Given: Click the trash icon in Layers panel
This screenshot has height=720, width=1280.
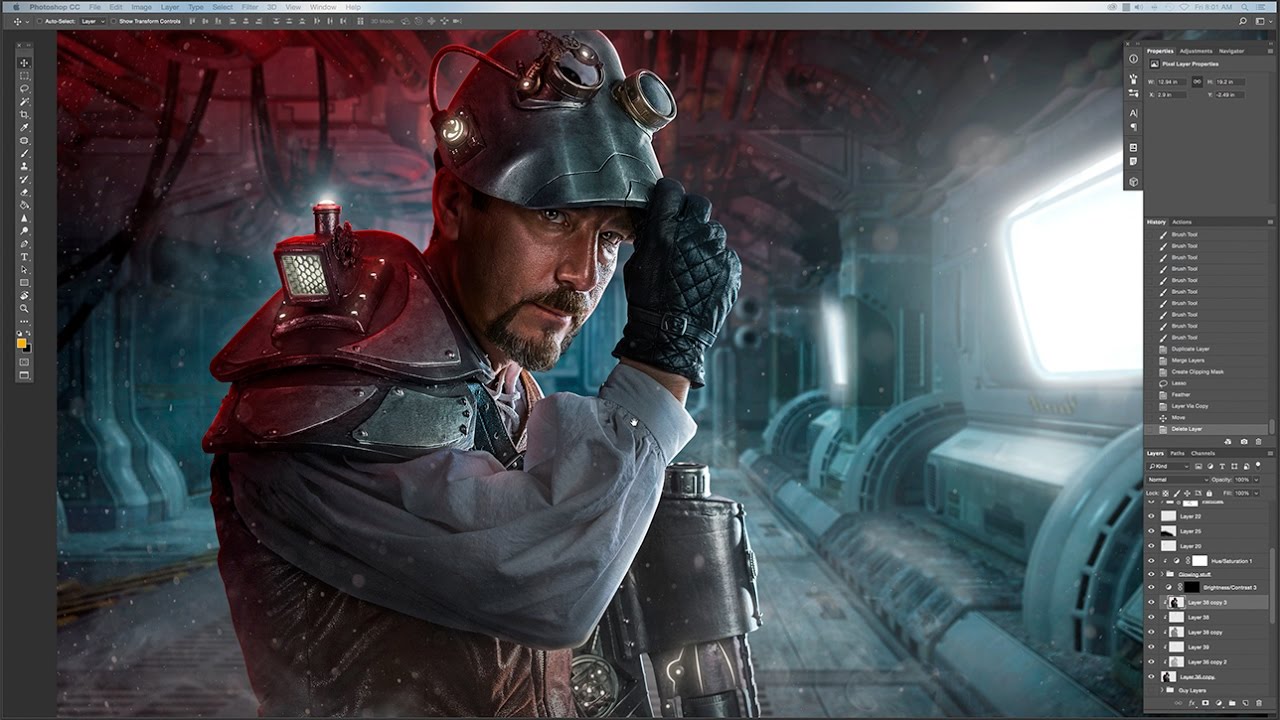Looking at the screenshot, I should (1259, 703).
